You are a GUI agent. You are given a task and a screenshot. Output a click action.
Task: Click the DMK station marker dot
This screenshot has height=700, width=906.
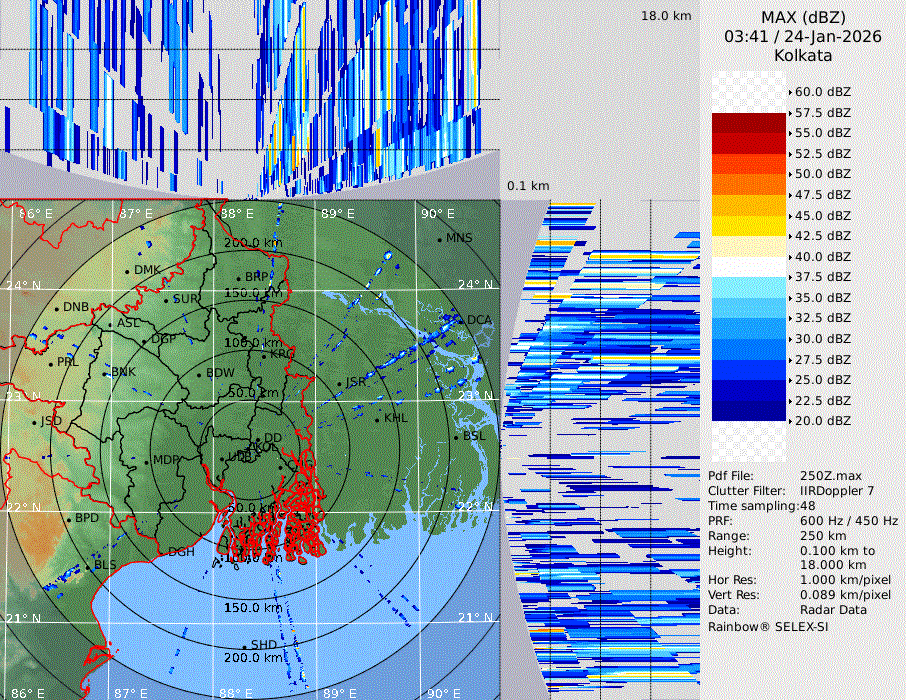(x=127, y=271)
